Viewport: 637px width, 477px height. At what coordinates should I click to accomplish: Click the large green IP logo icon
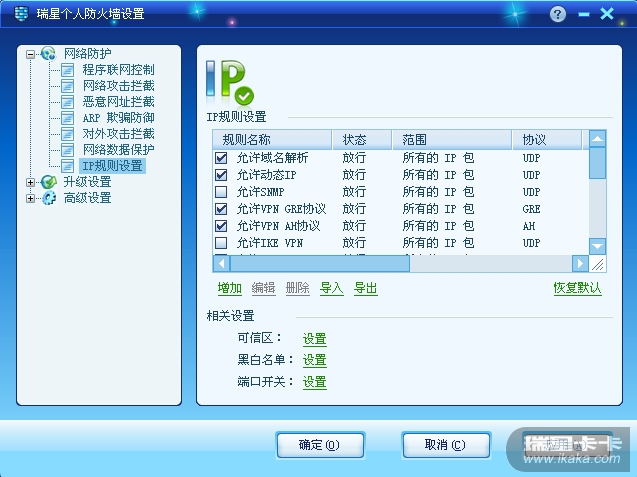point(230,82)
